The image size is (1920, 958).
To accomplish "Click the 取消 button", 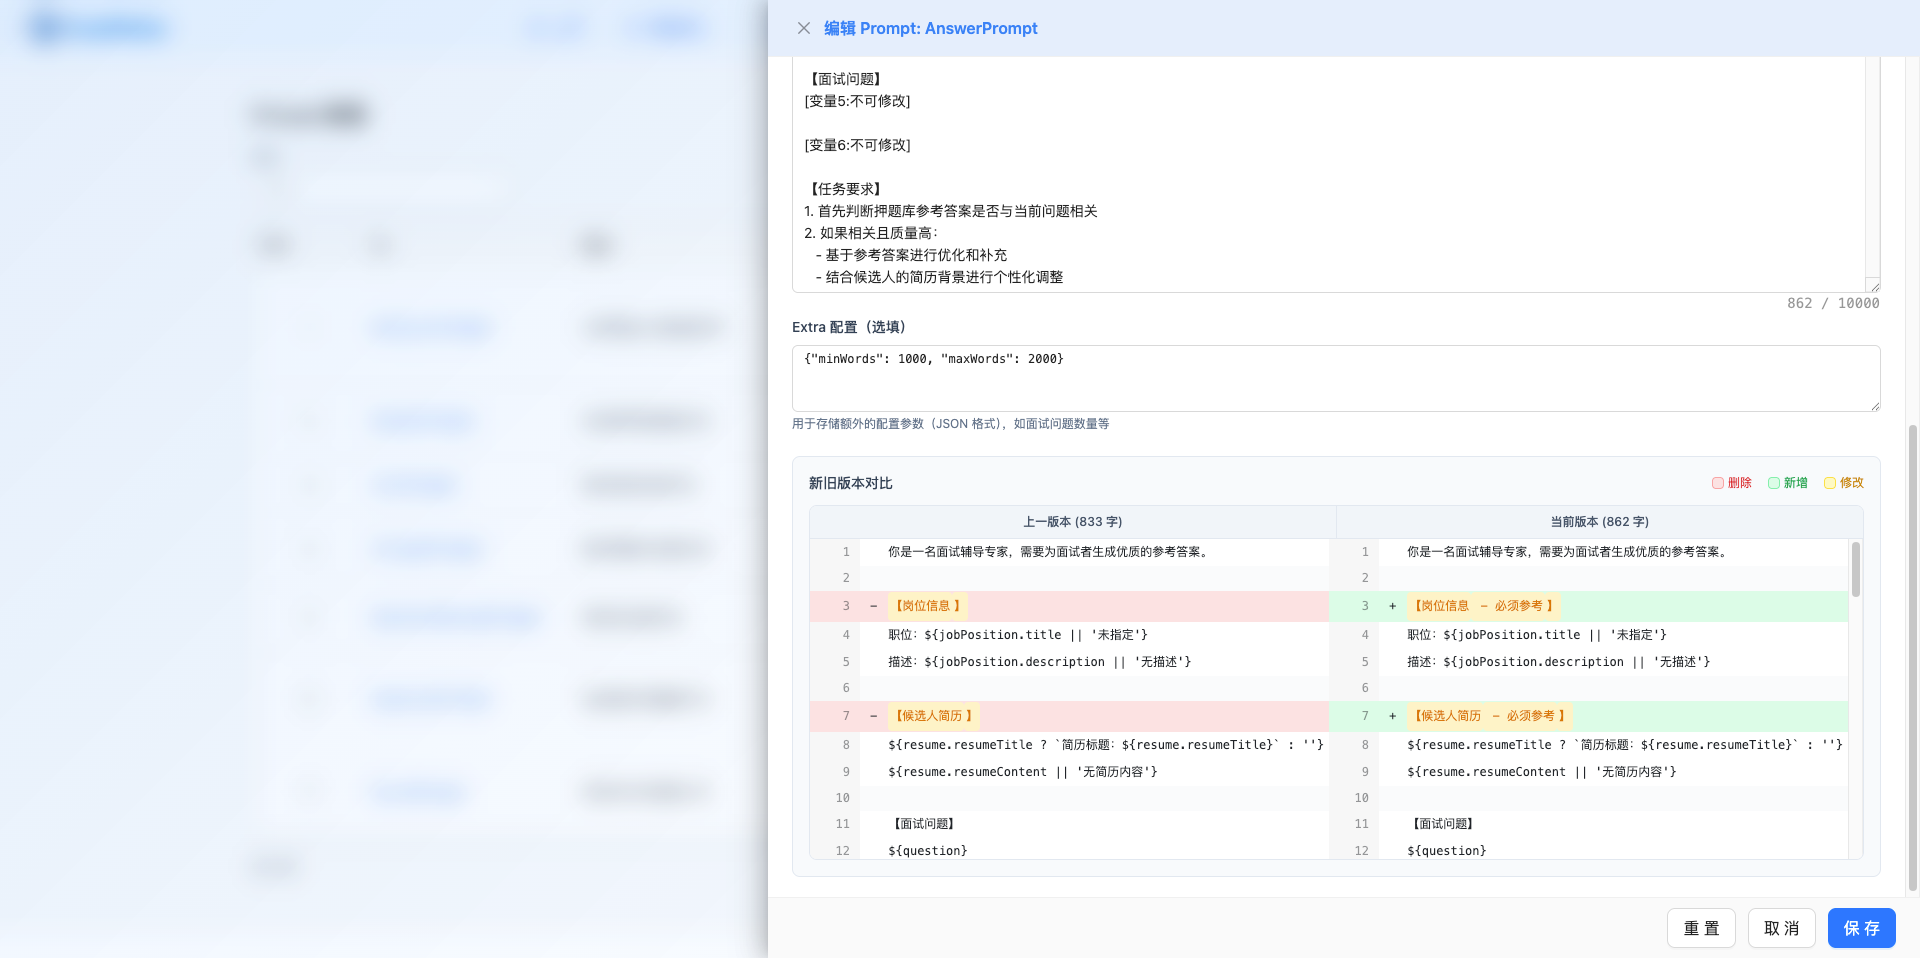I will tap(1781, 928).
